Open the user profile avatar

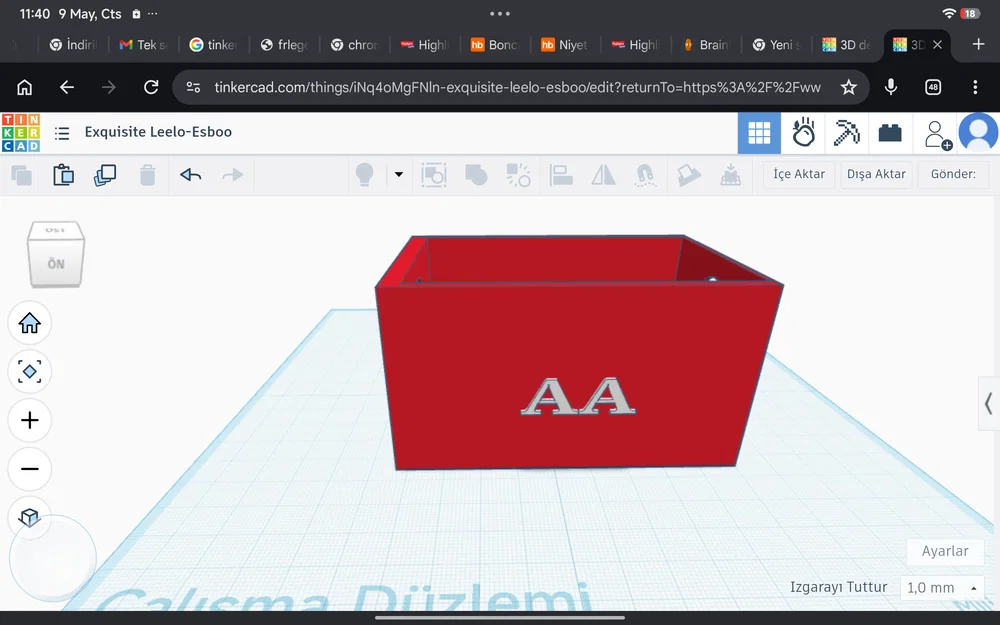[x=978, y=133]
